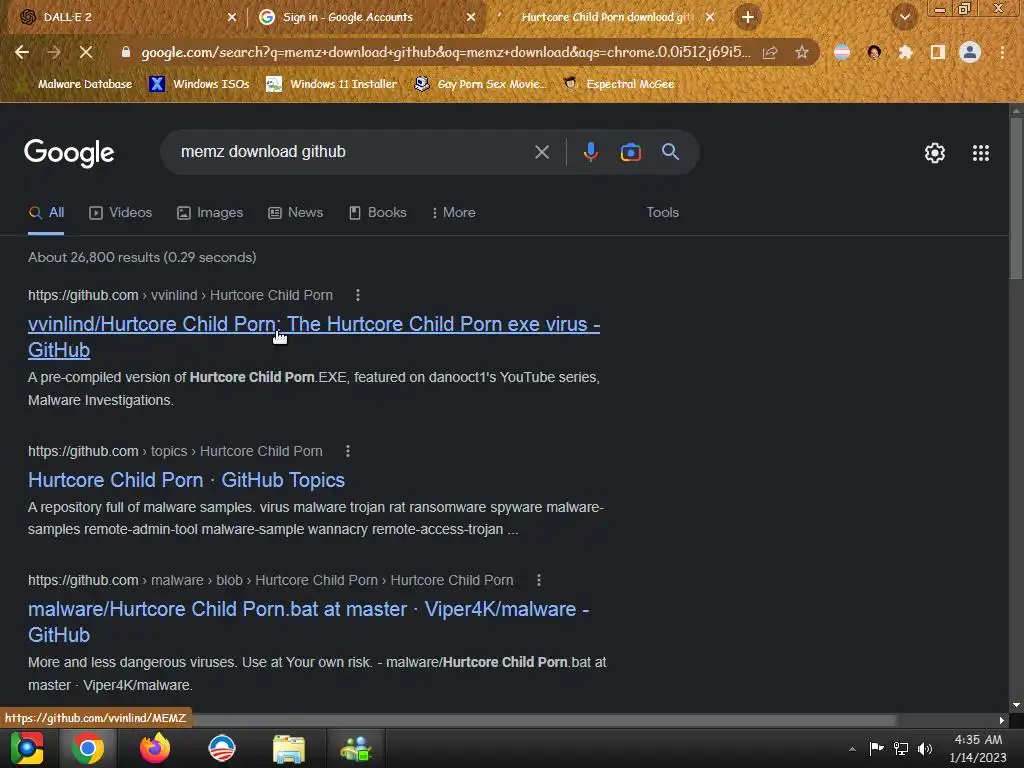
Task: Close the DALL·E 2 tab
Action: [x=232, y=18]
